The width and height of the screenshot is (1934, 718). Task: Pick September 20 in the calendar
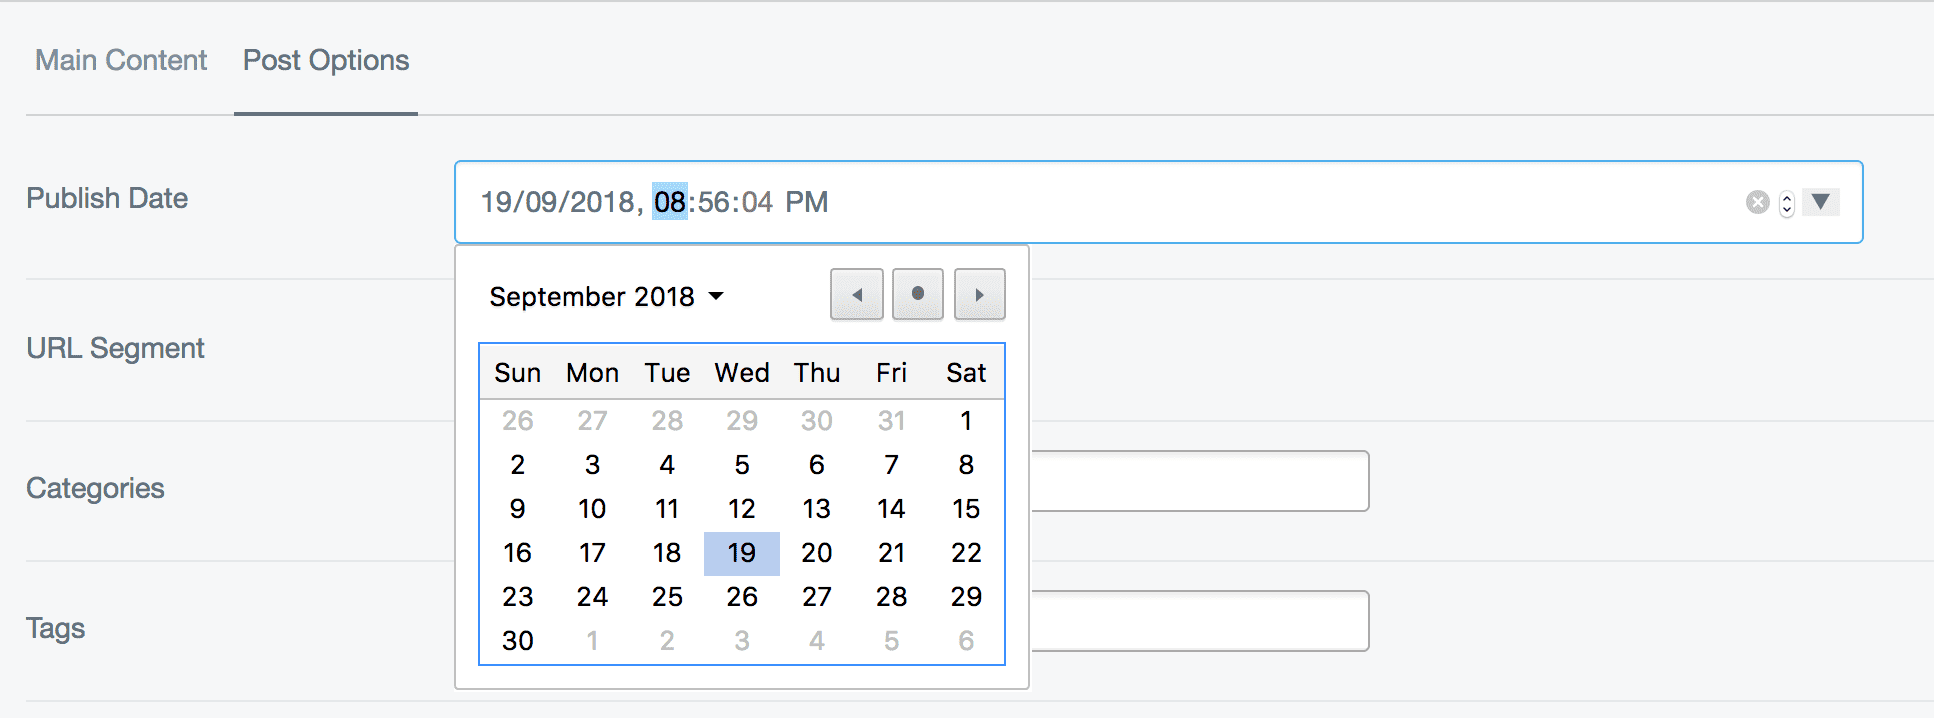(x=817, y=553)
